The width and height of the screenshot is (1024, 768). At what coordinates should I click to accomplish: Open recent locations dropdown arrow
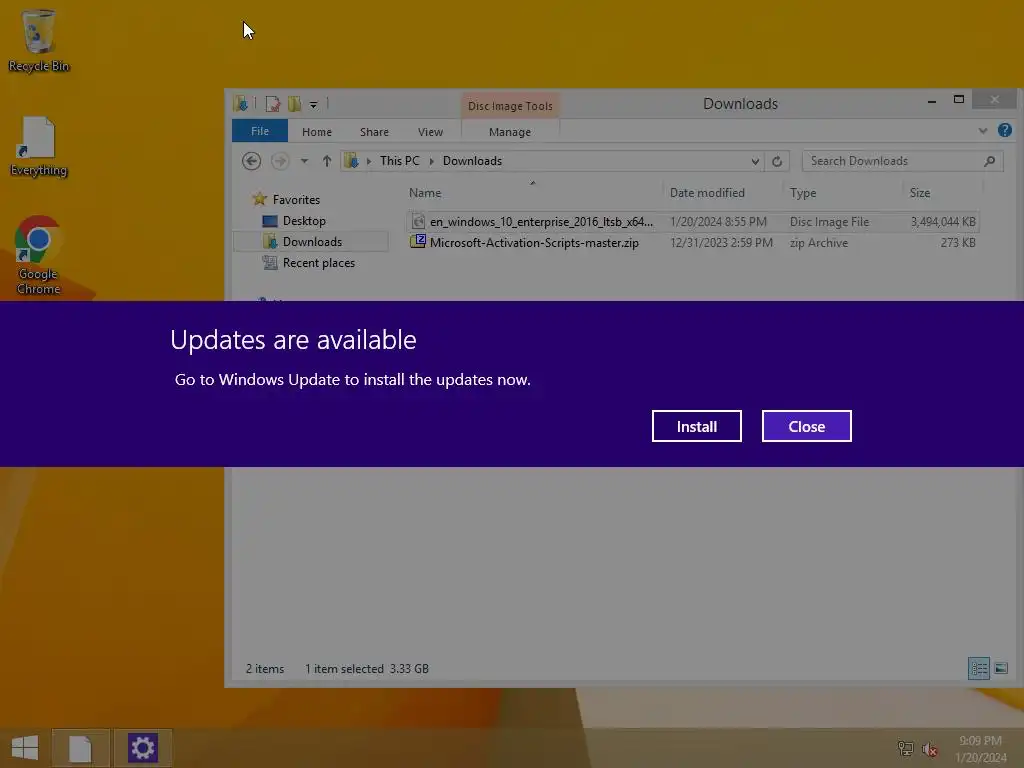click(304, 161)
